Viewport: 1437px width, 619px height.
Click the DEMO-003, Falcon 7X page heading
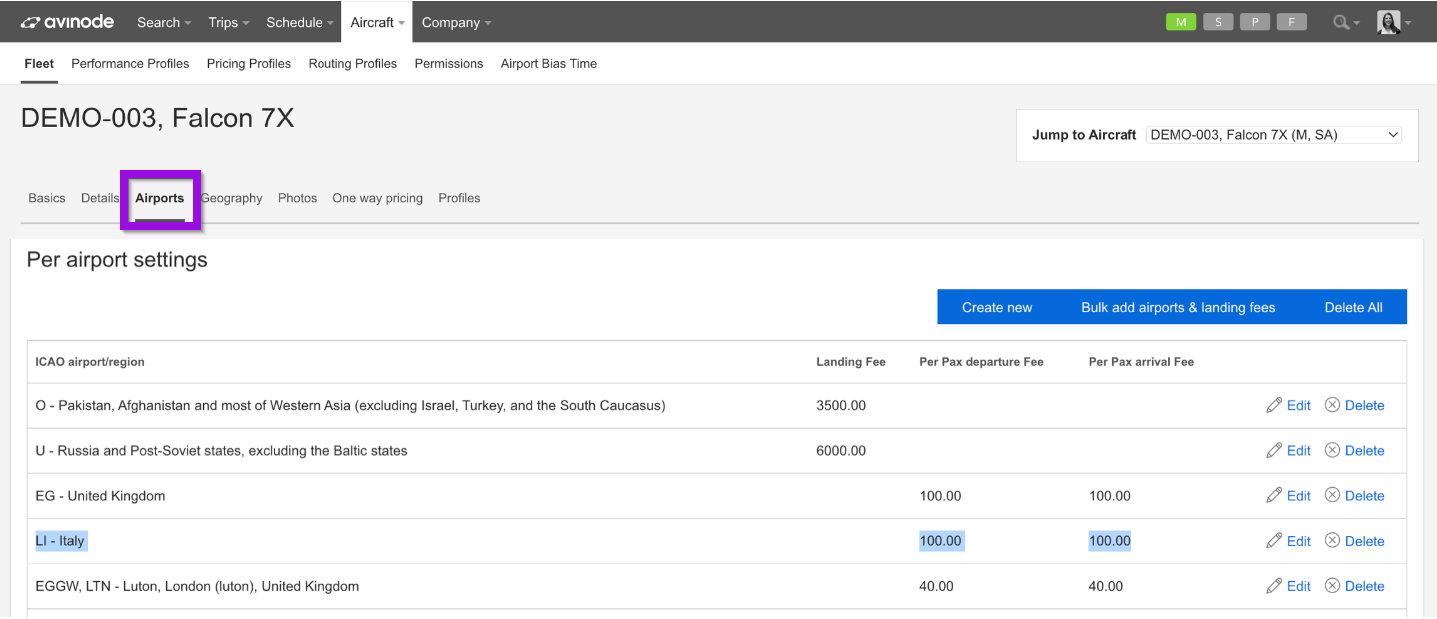pyautogui.click(x=157, y=118)
